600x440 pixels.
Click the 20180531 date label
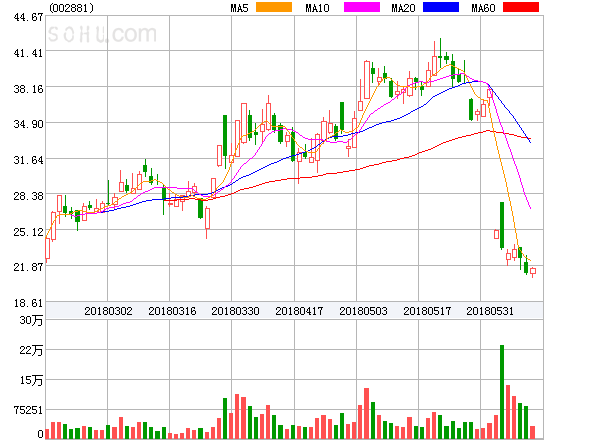point(490,311)
